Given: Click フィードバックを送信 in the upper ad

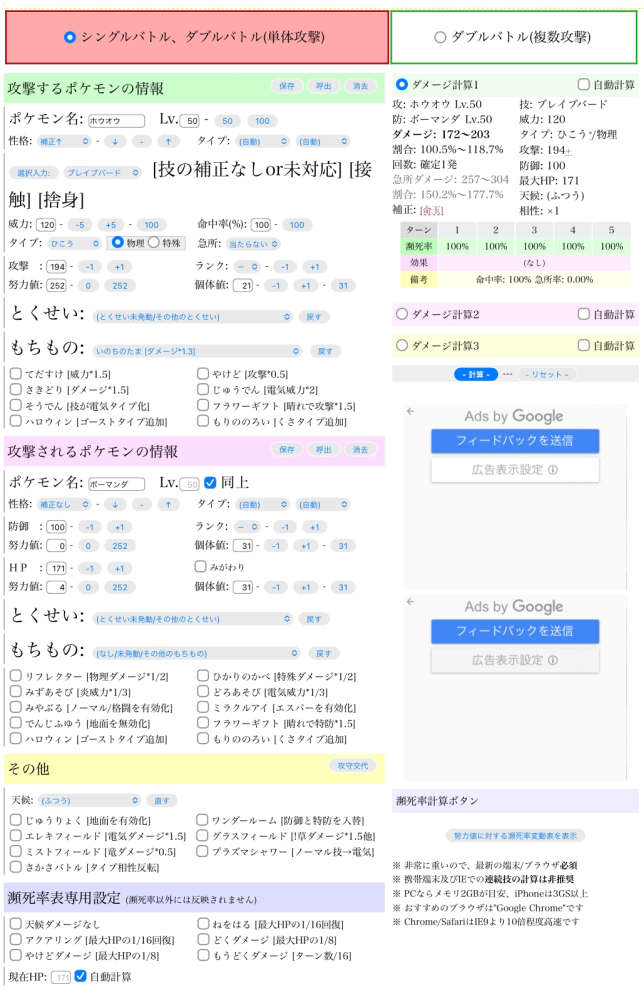Looking at the screenshot, I should point(515,441).
